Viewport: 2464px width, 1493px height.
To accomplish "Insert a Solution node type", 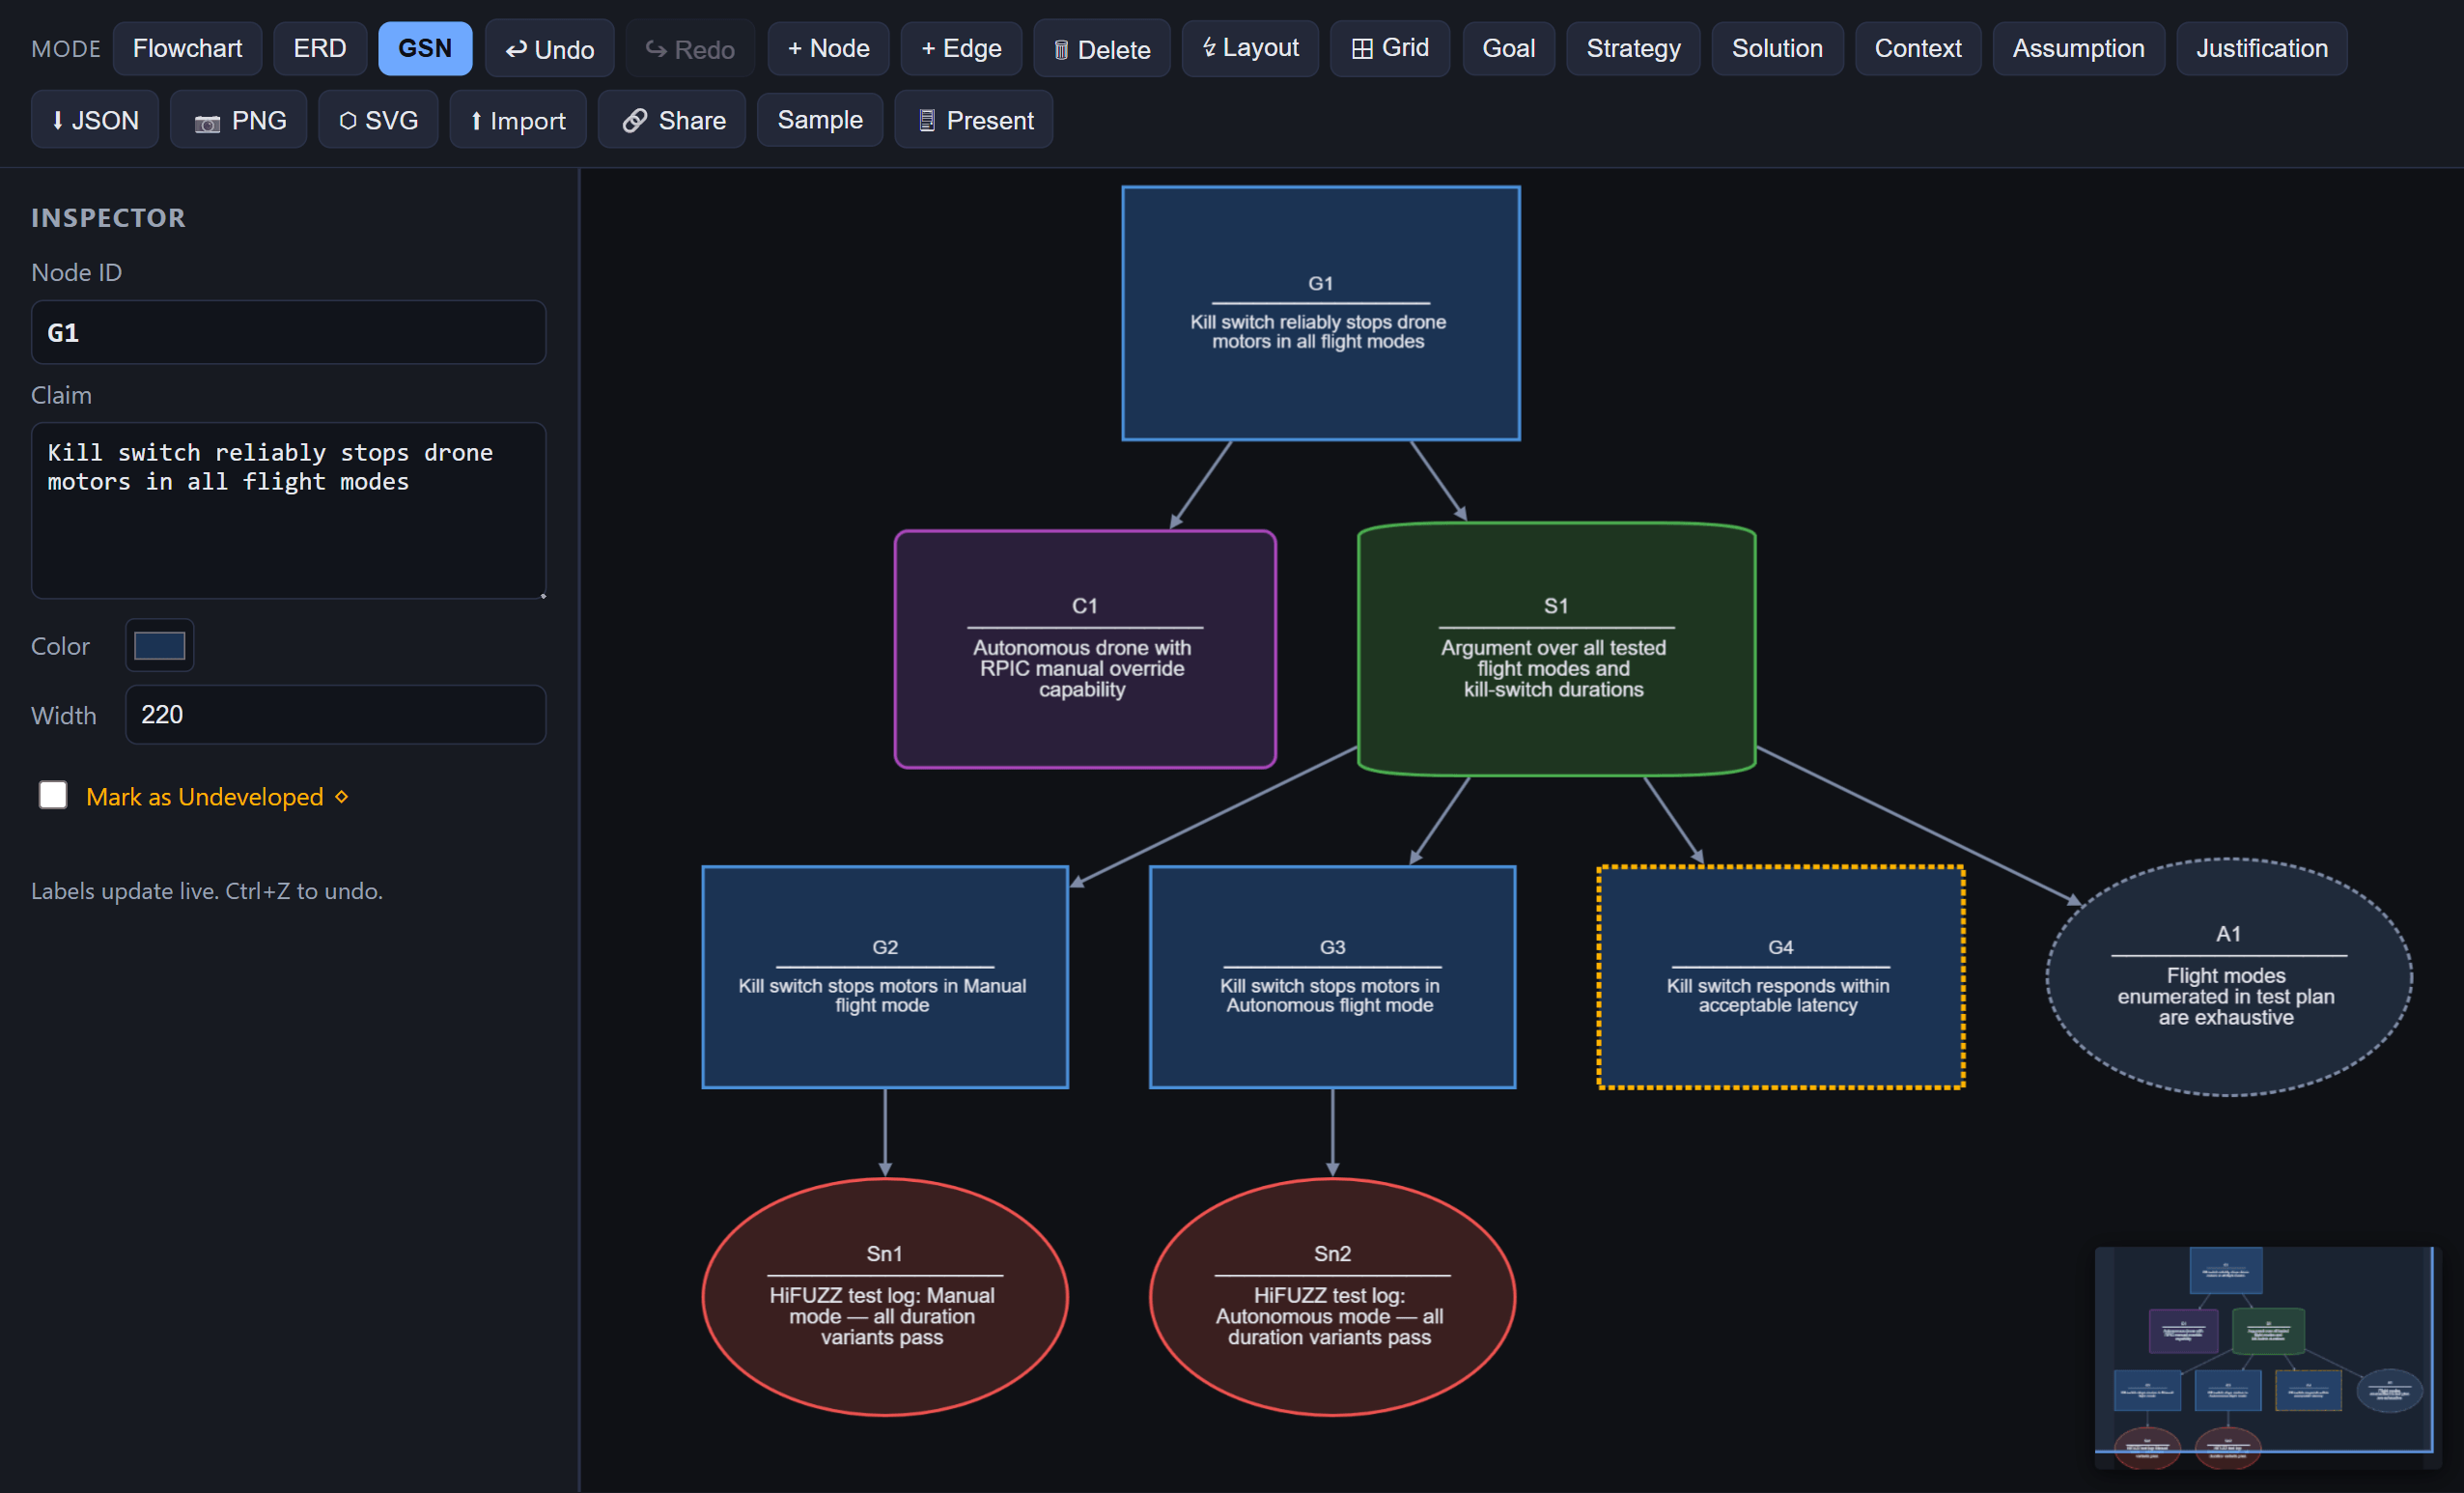I will click(x=1777, y=48).
